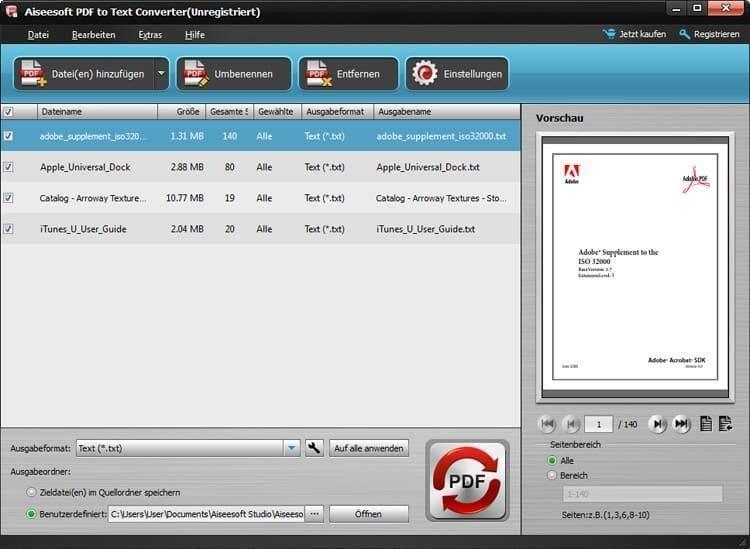
Task: Click the output folder path field
Action: point(206,514)
